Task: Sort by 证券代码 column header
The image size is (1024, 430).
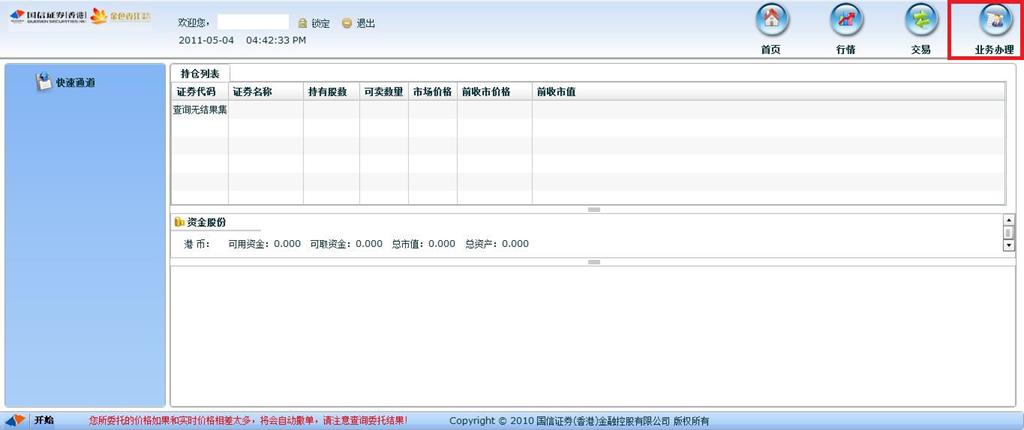Action: pos(194,92)
